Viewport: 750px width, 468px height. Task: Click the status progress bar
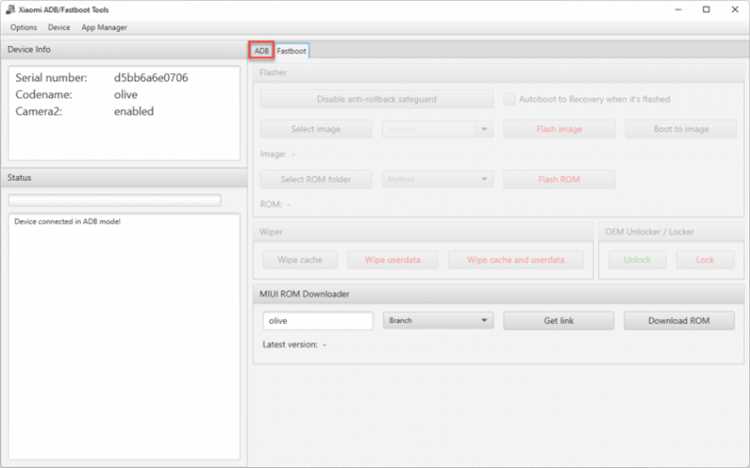coord(115,200)
